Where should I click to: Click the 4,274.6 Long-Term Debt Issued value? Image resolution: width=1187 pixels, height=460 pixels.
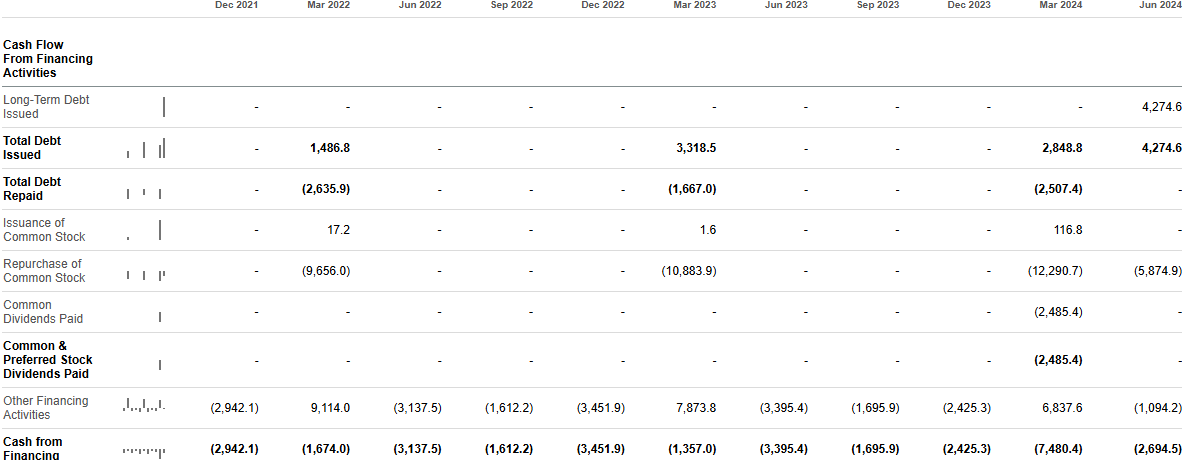(1161, 107)
